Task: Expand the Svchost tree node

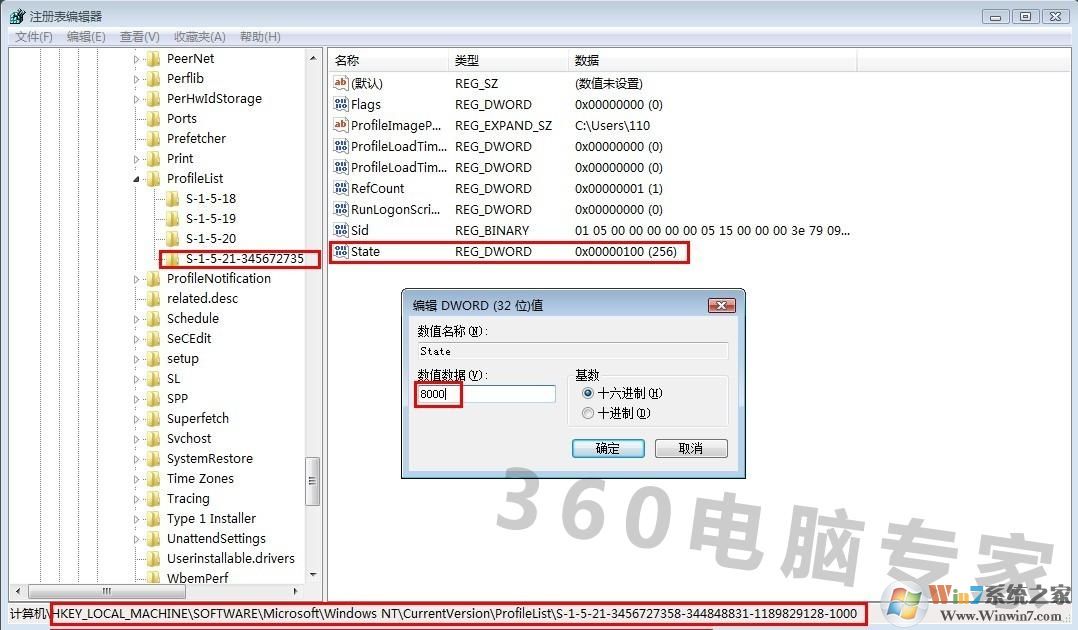Action: [x=136, y=439]
